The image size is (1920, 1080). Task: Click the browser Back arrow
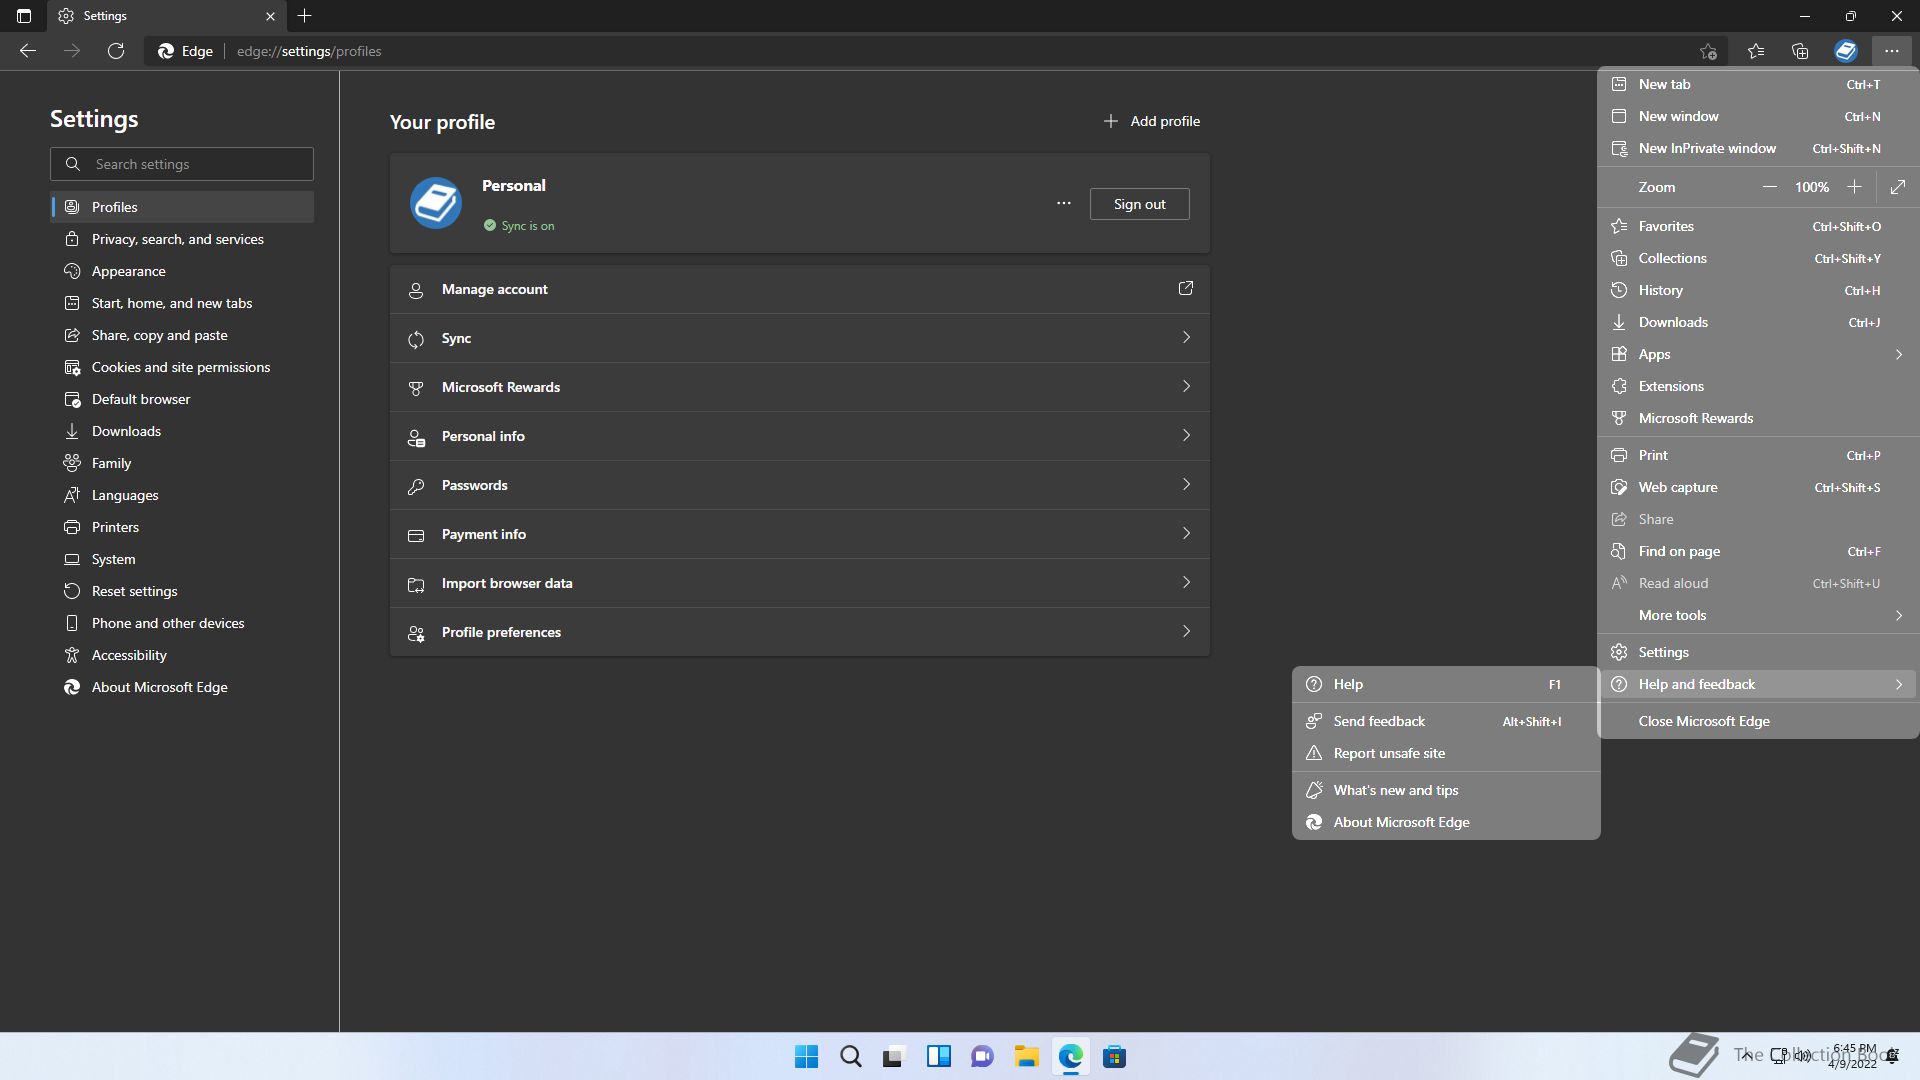[28, 51]
